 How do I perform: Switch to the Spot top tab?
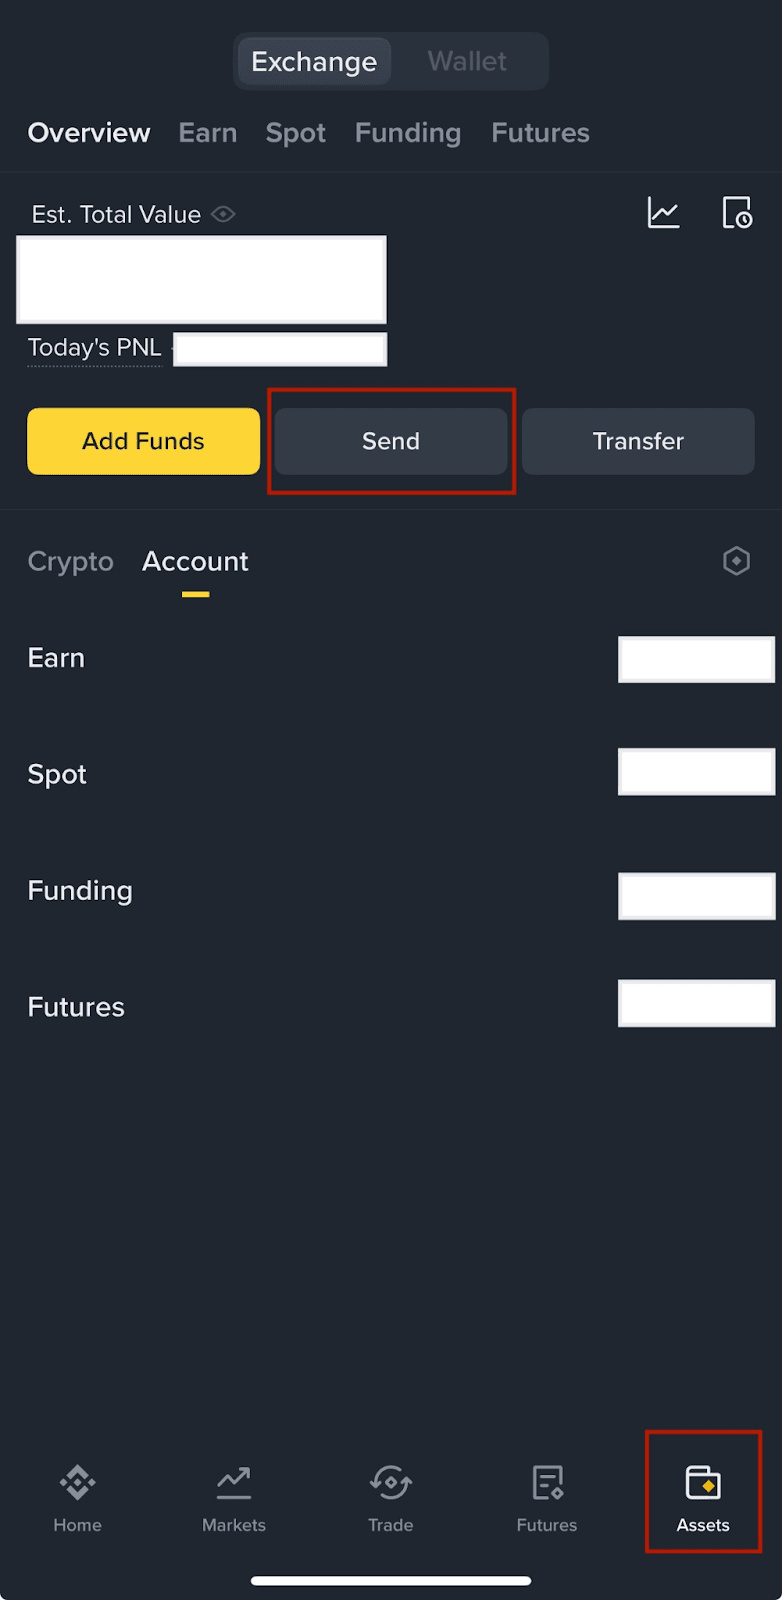tap(296, 133)
